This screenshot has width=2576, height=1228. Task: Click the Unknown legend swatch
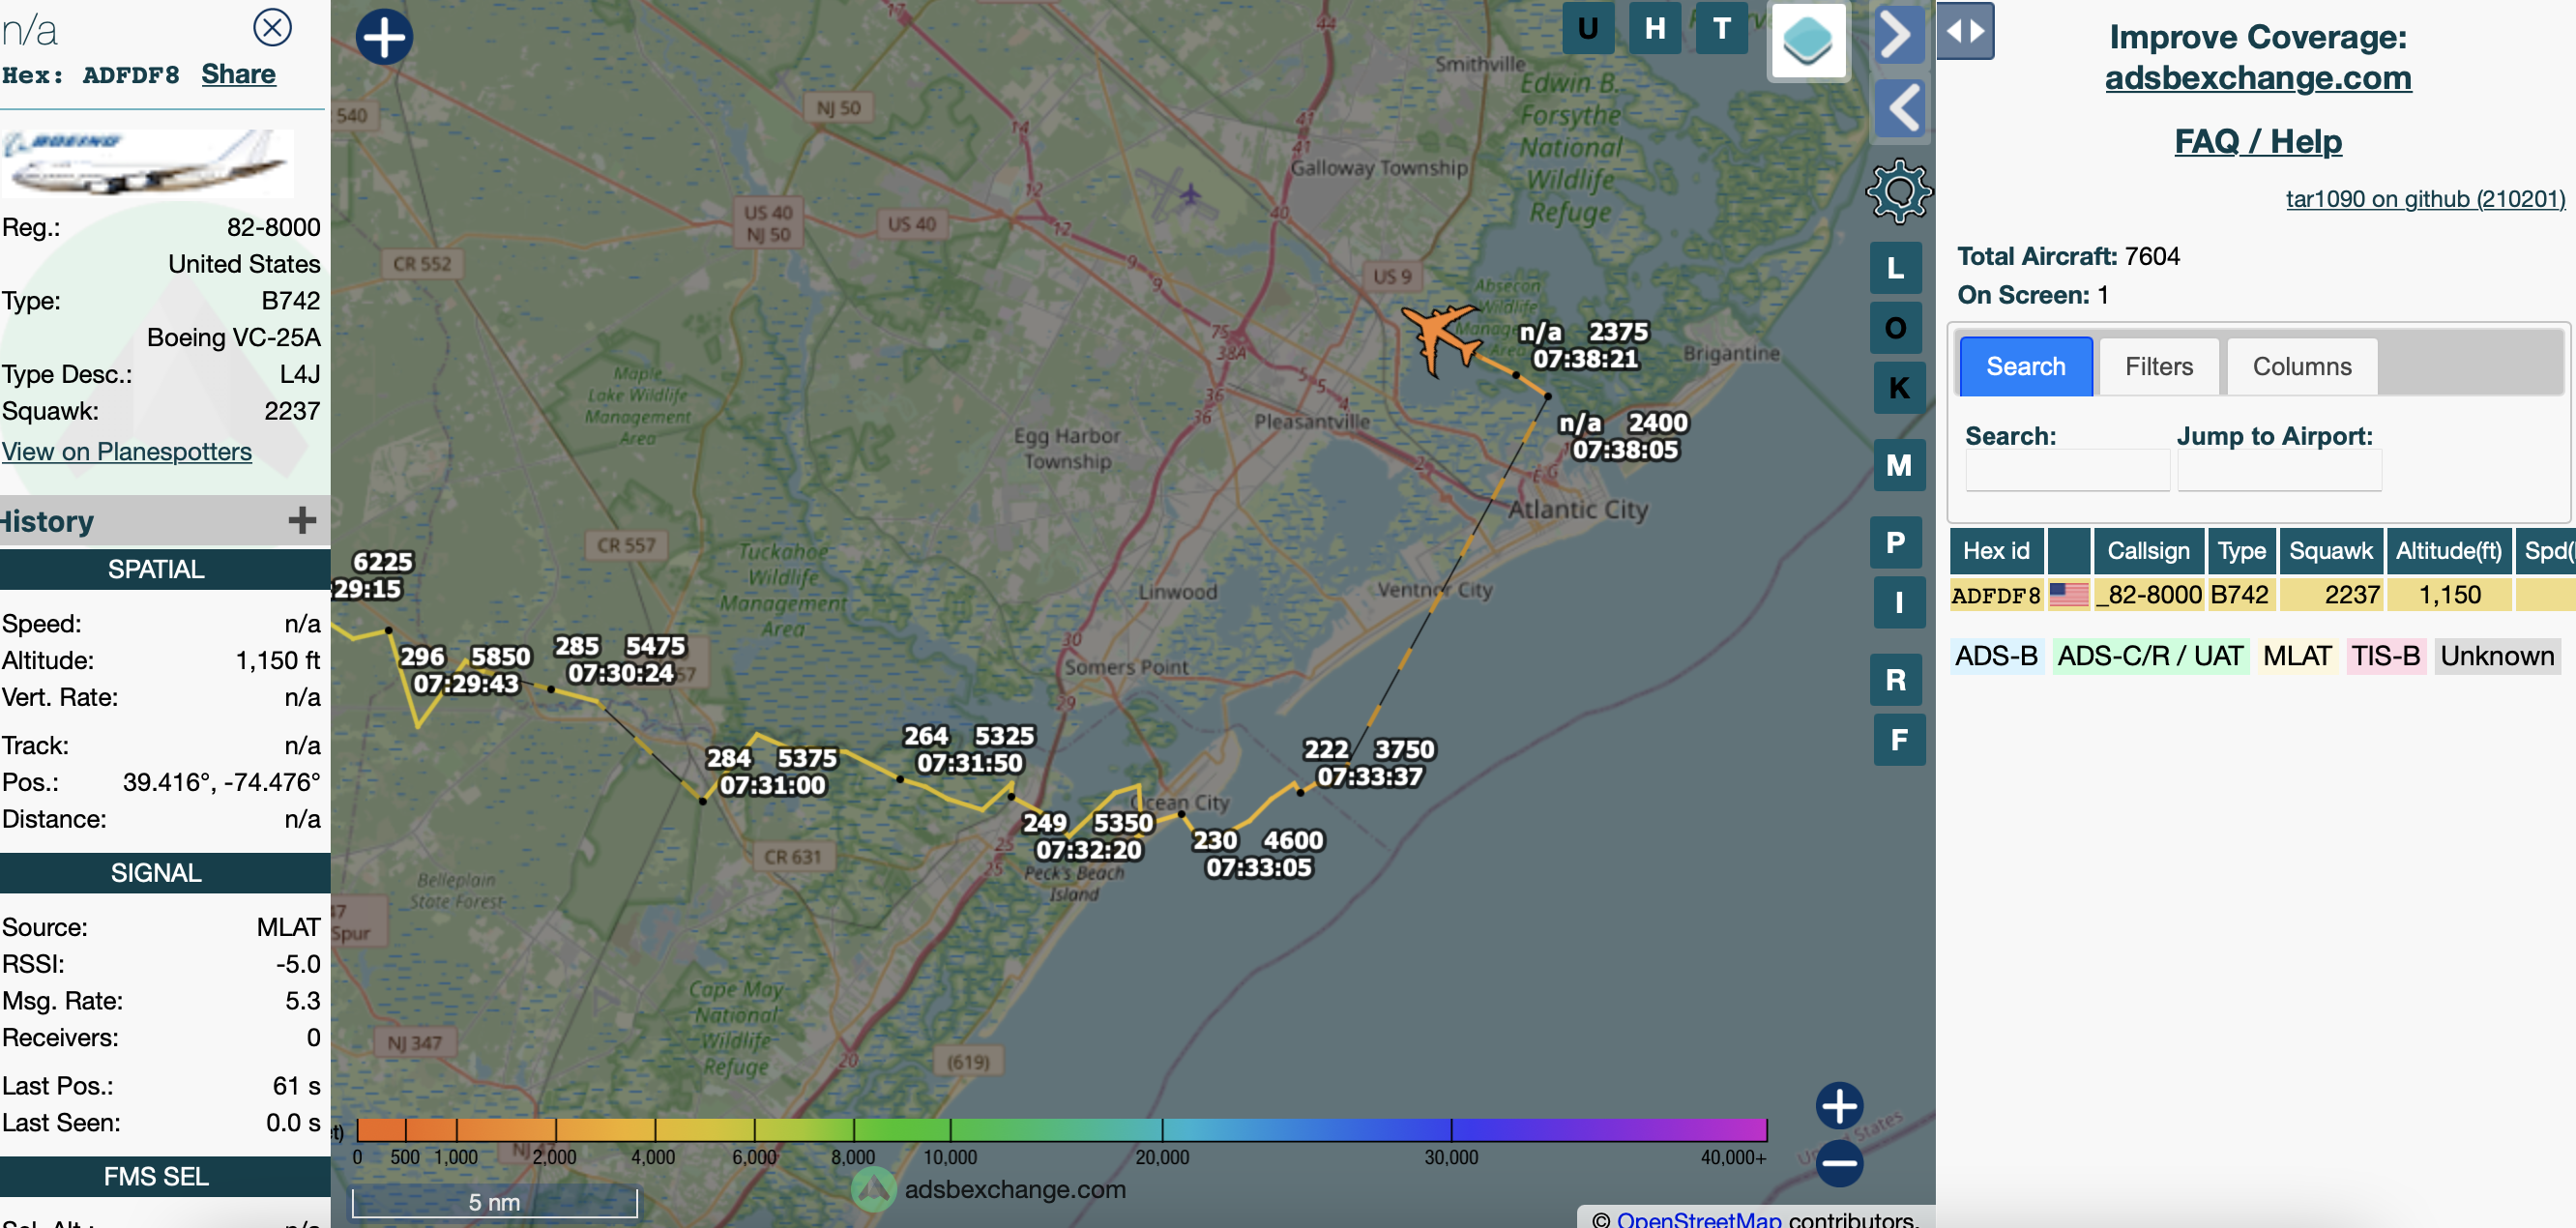click(x=2497, y=656)
